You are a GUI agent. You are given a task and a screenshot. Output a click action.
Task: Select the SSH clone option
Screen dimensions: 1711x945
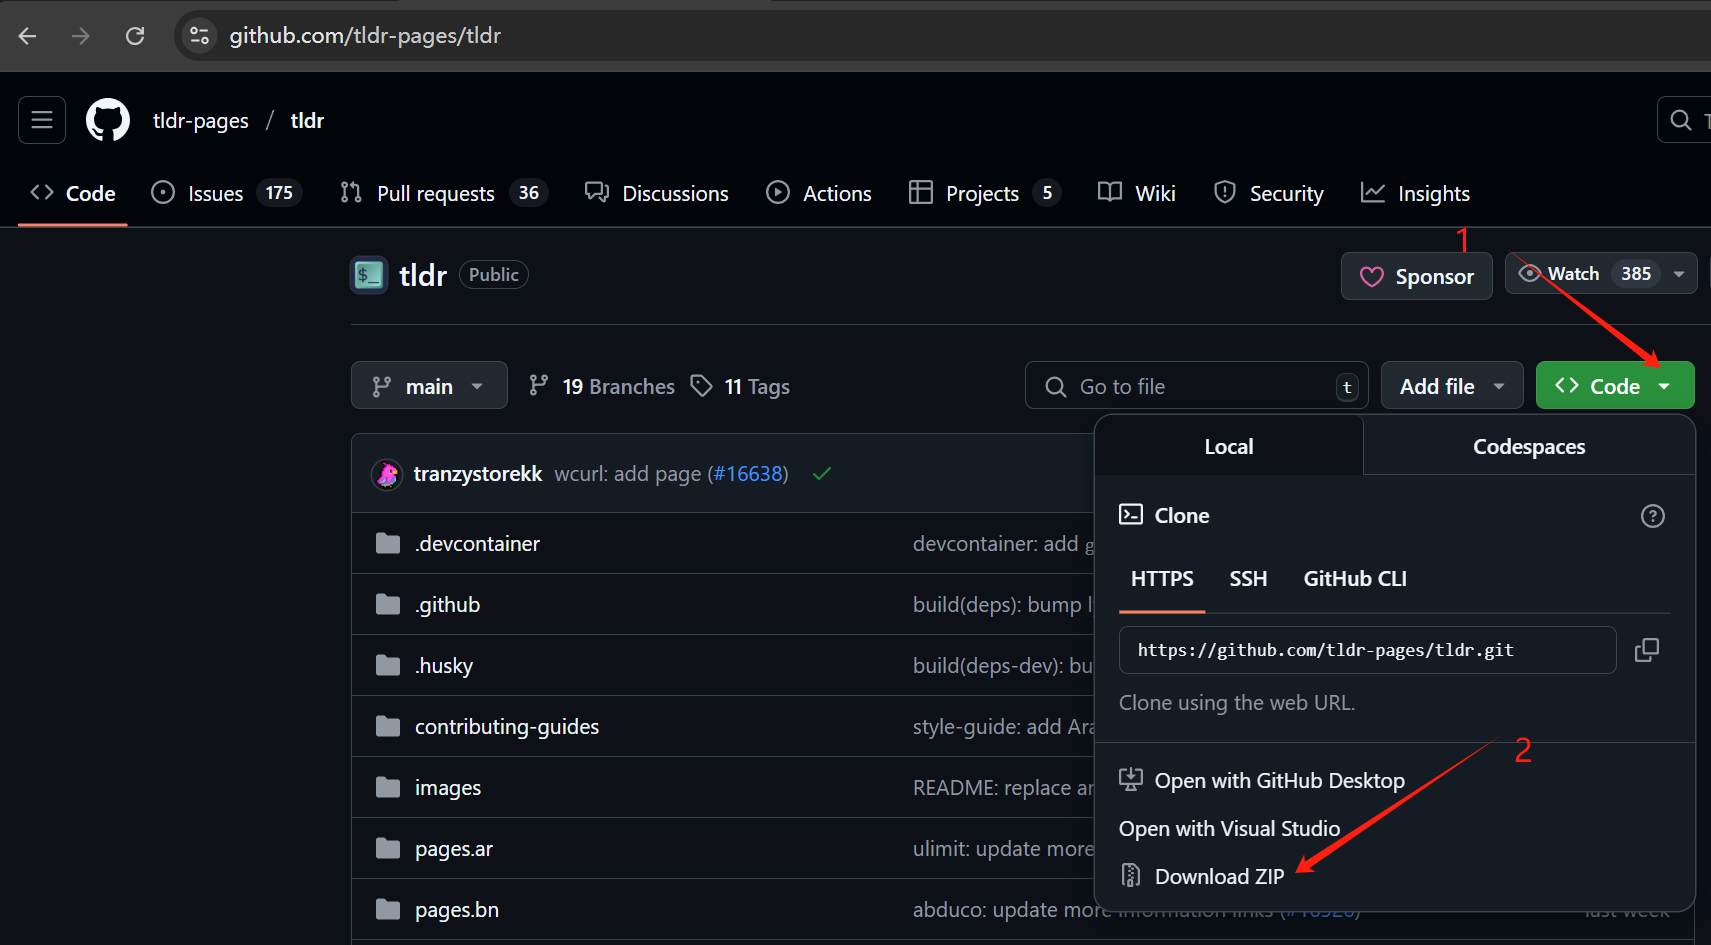pos(1248,579)
